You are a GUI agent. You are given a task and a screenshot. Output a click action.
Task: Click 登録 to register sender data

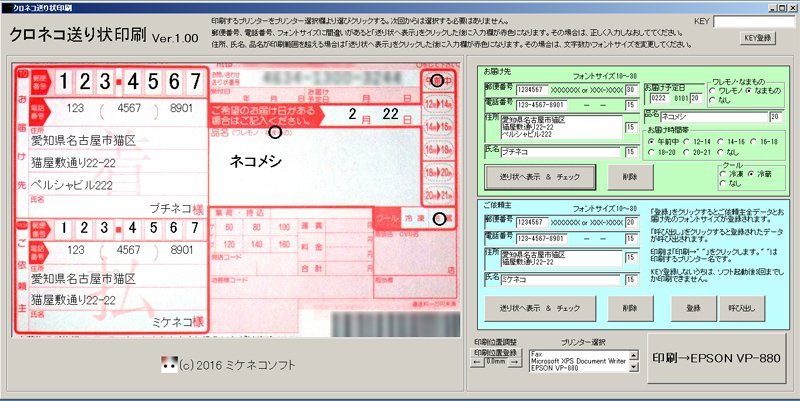tap(692, 309)
